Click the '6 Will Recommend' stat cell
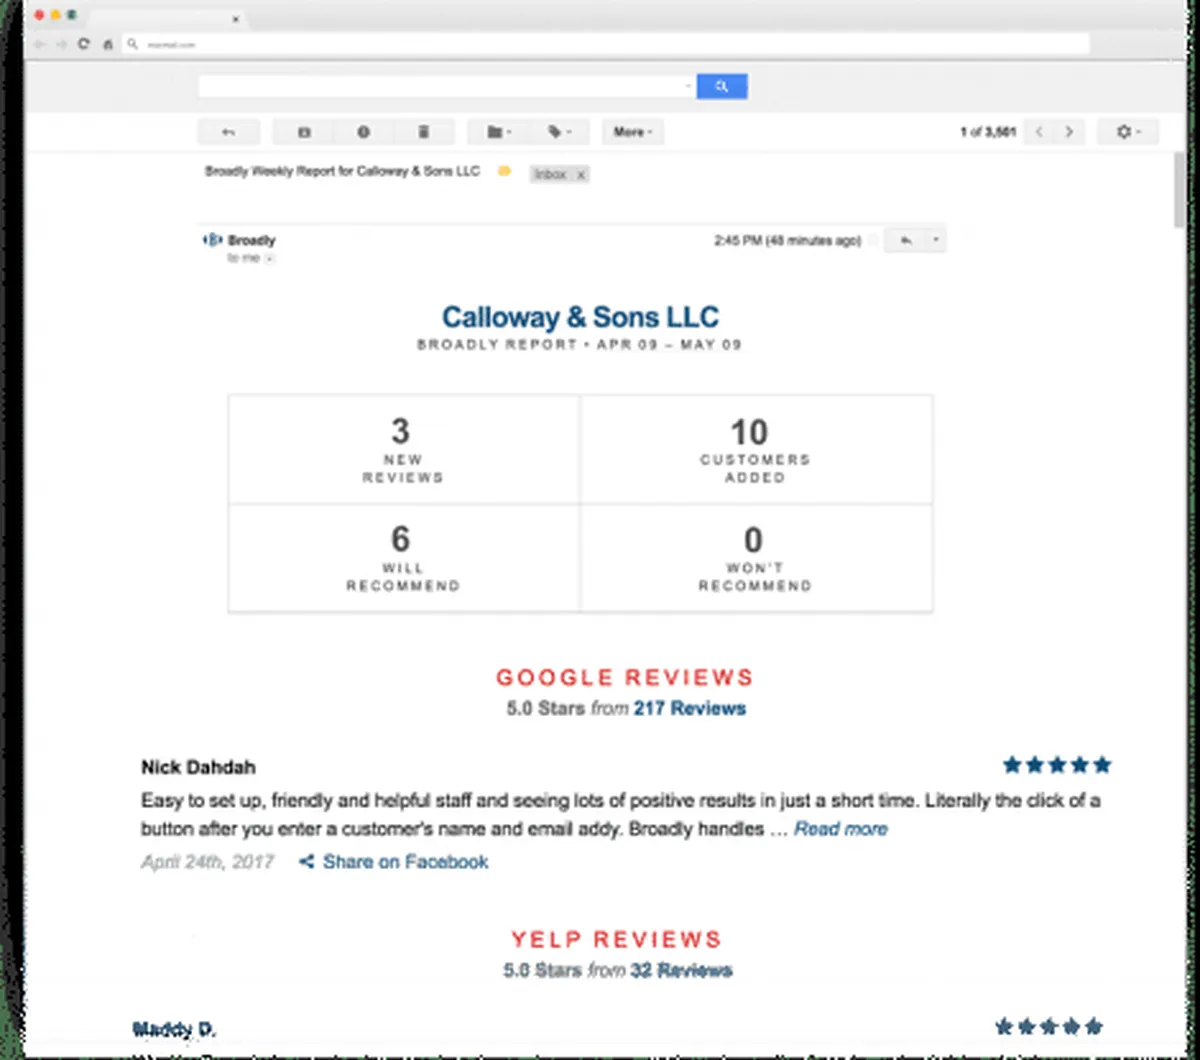Image resolution: width=1200 pixels, height=1060 pixels. pyautogui.click(x=403, y=558)
